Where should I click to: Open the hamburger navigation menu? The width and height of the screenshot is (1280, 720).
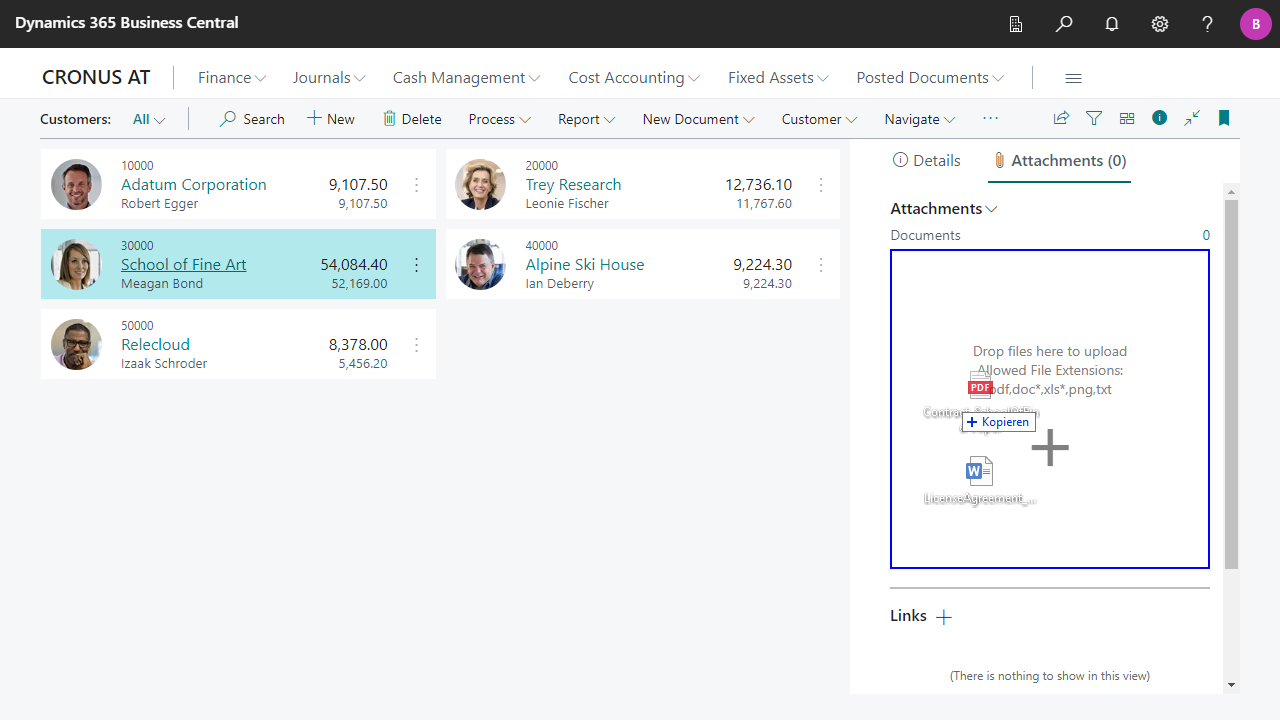[x=1073, y=78]
